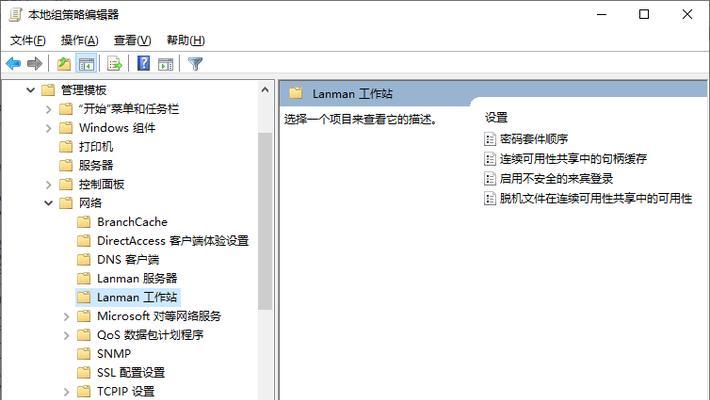Click the Lanman 工作站 header folder icon

[296, 93]
